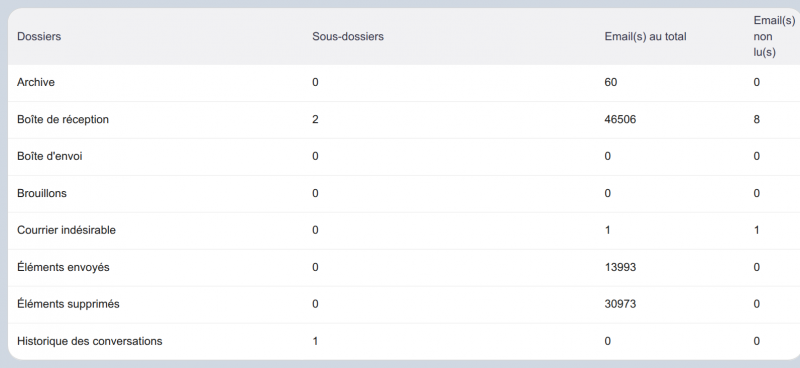800x368 pixels.
Task: Select the Boîte de réception folder
Action: click(x=63, y=119)
